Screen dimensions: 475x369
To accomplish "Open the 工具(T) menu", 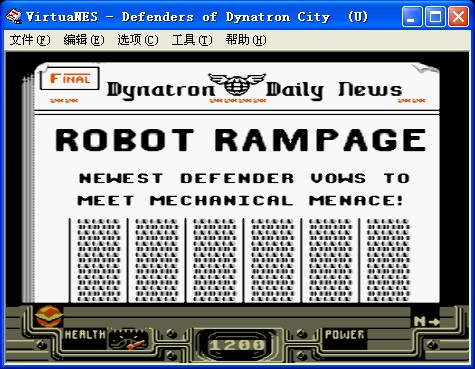I will tap(192, 40).
